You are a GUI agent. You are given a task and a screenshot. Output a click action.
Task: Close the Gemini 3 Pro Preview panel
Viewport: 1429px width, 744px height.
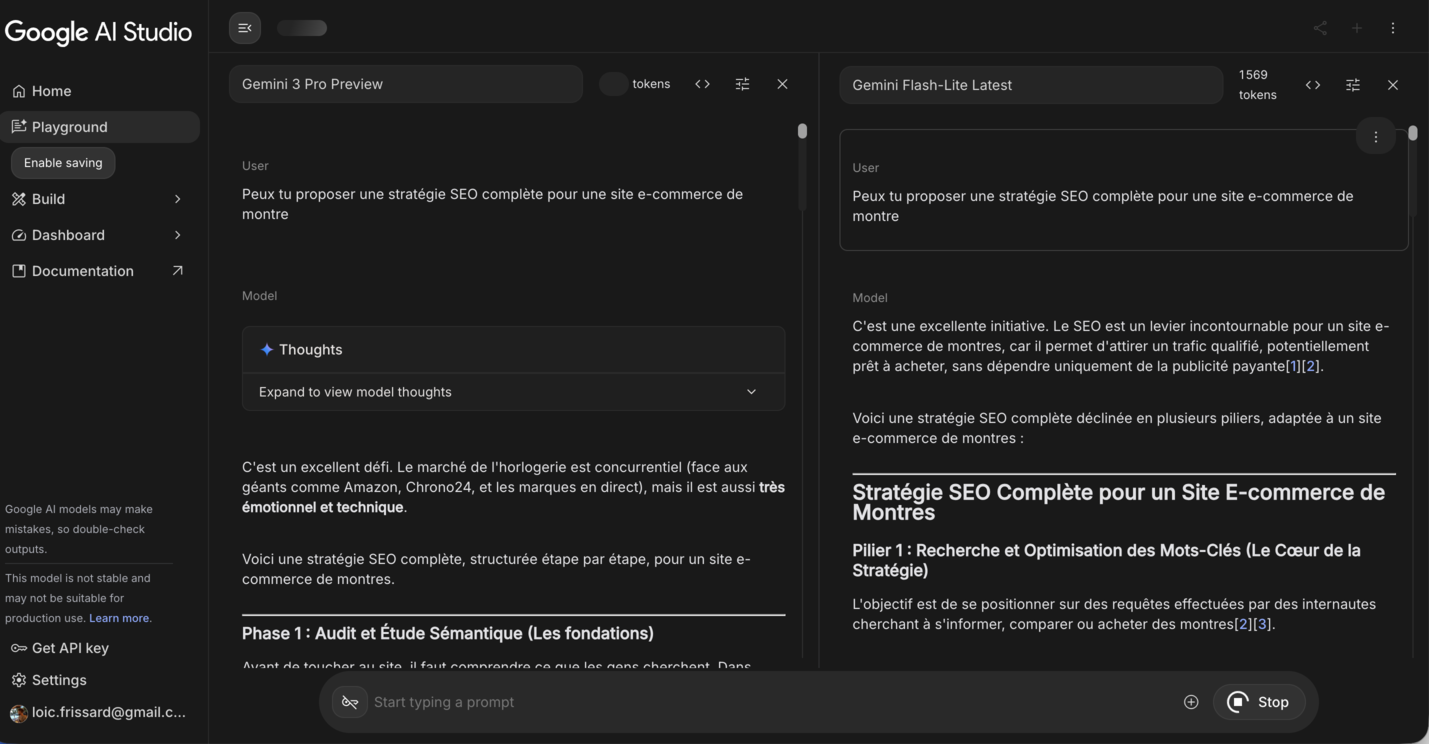(x=782, y=84)
